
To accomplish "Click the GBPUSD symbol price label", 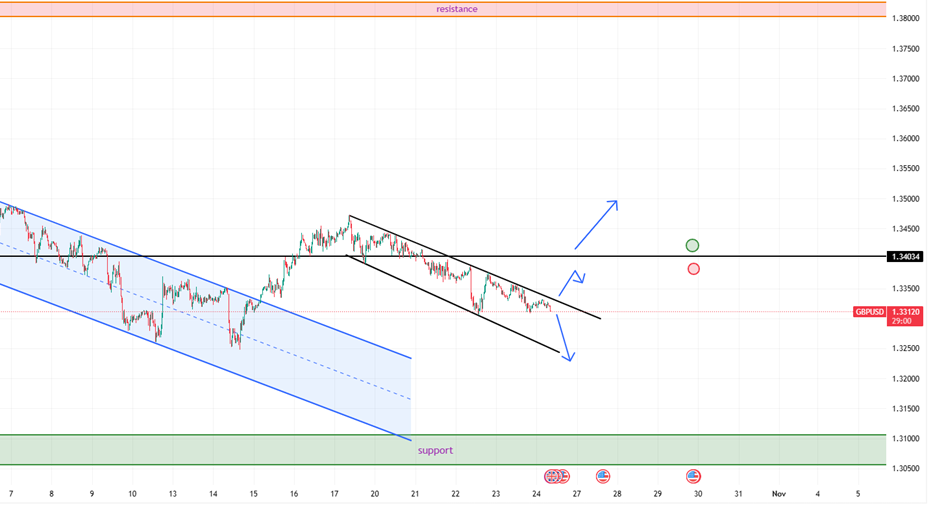I will coord(868,312).
